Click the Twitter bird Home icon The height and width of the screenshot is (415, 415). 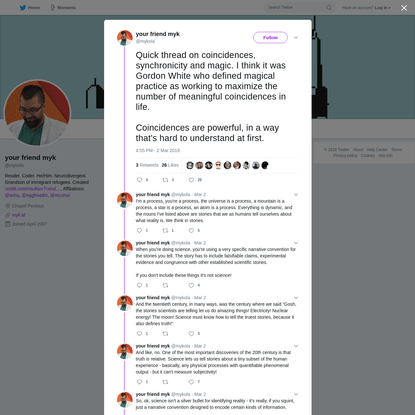(x=23, y=8)
